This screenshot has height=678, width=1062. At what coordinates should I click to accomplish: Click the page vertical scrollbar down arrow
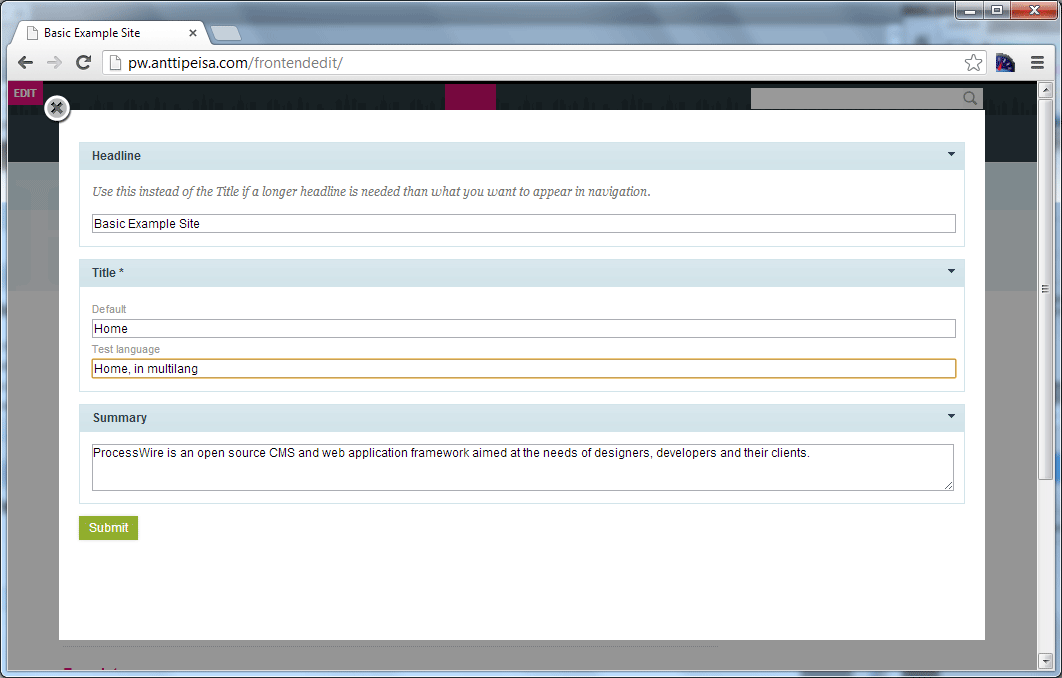click(1046, 660)
